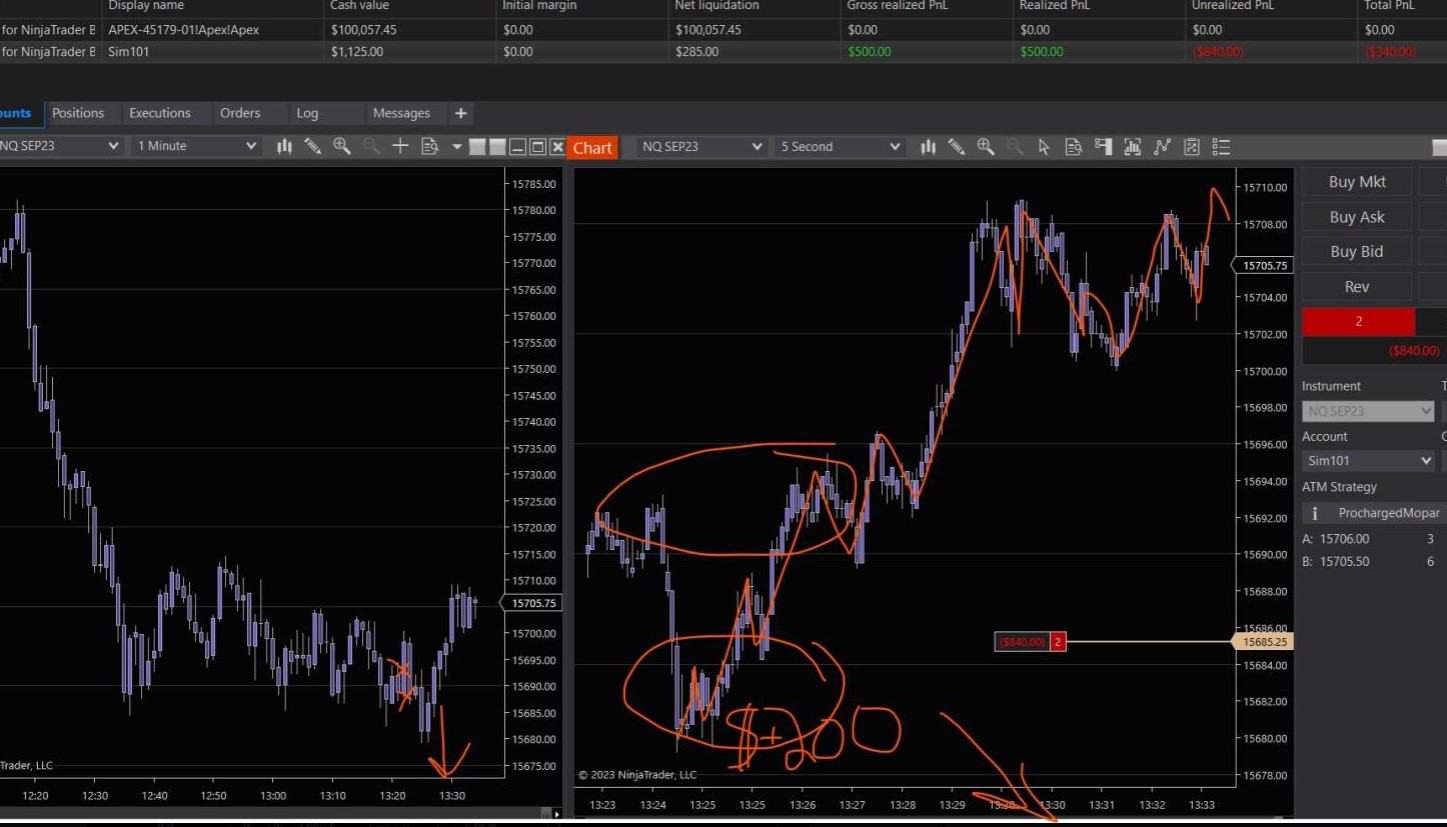Click Sim101 net liquidation $285.00
The width and height of the screenshot is (1447, 827).
pyautogui.click(x=697, y=52)
